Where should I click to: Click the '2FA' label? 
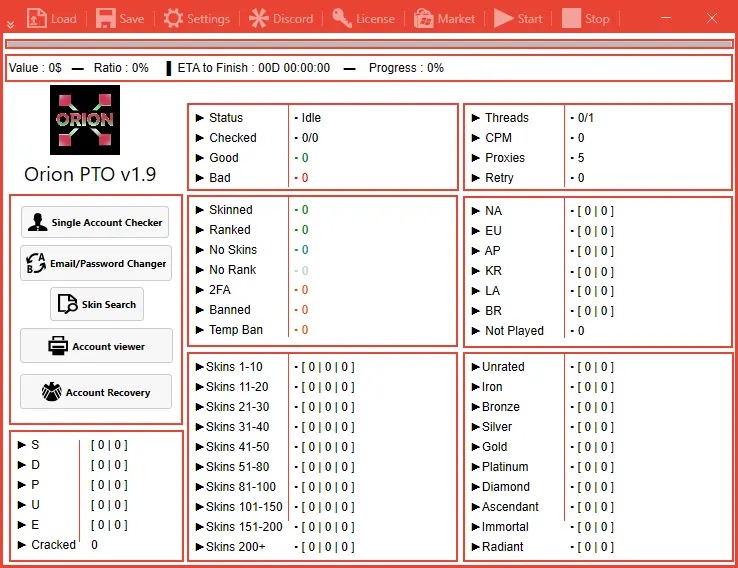[x=220, y=290]
